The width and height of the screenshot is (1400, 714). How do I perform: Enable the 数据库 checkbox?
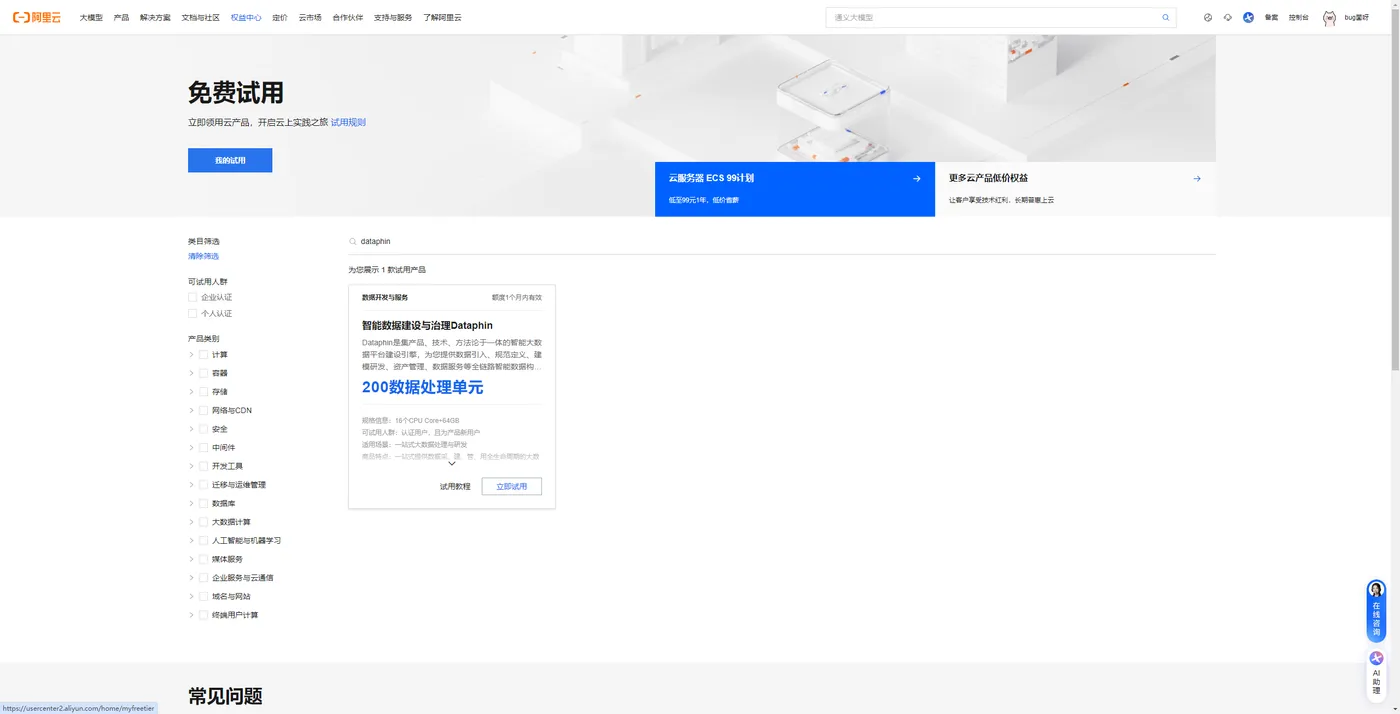point(204,503)
